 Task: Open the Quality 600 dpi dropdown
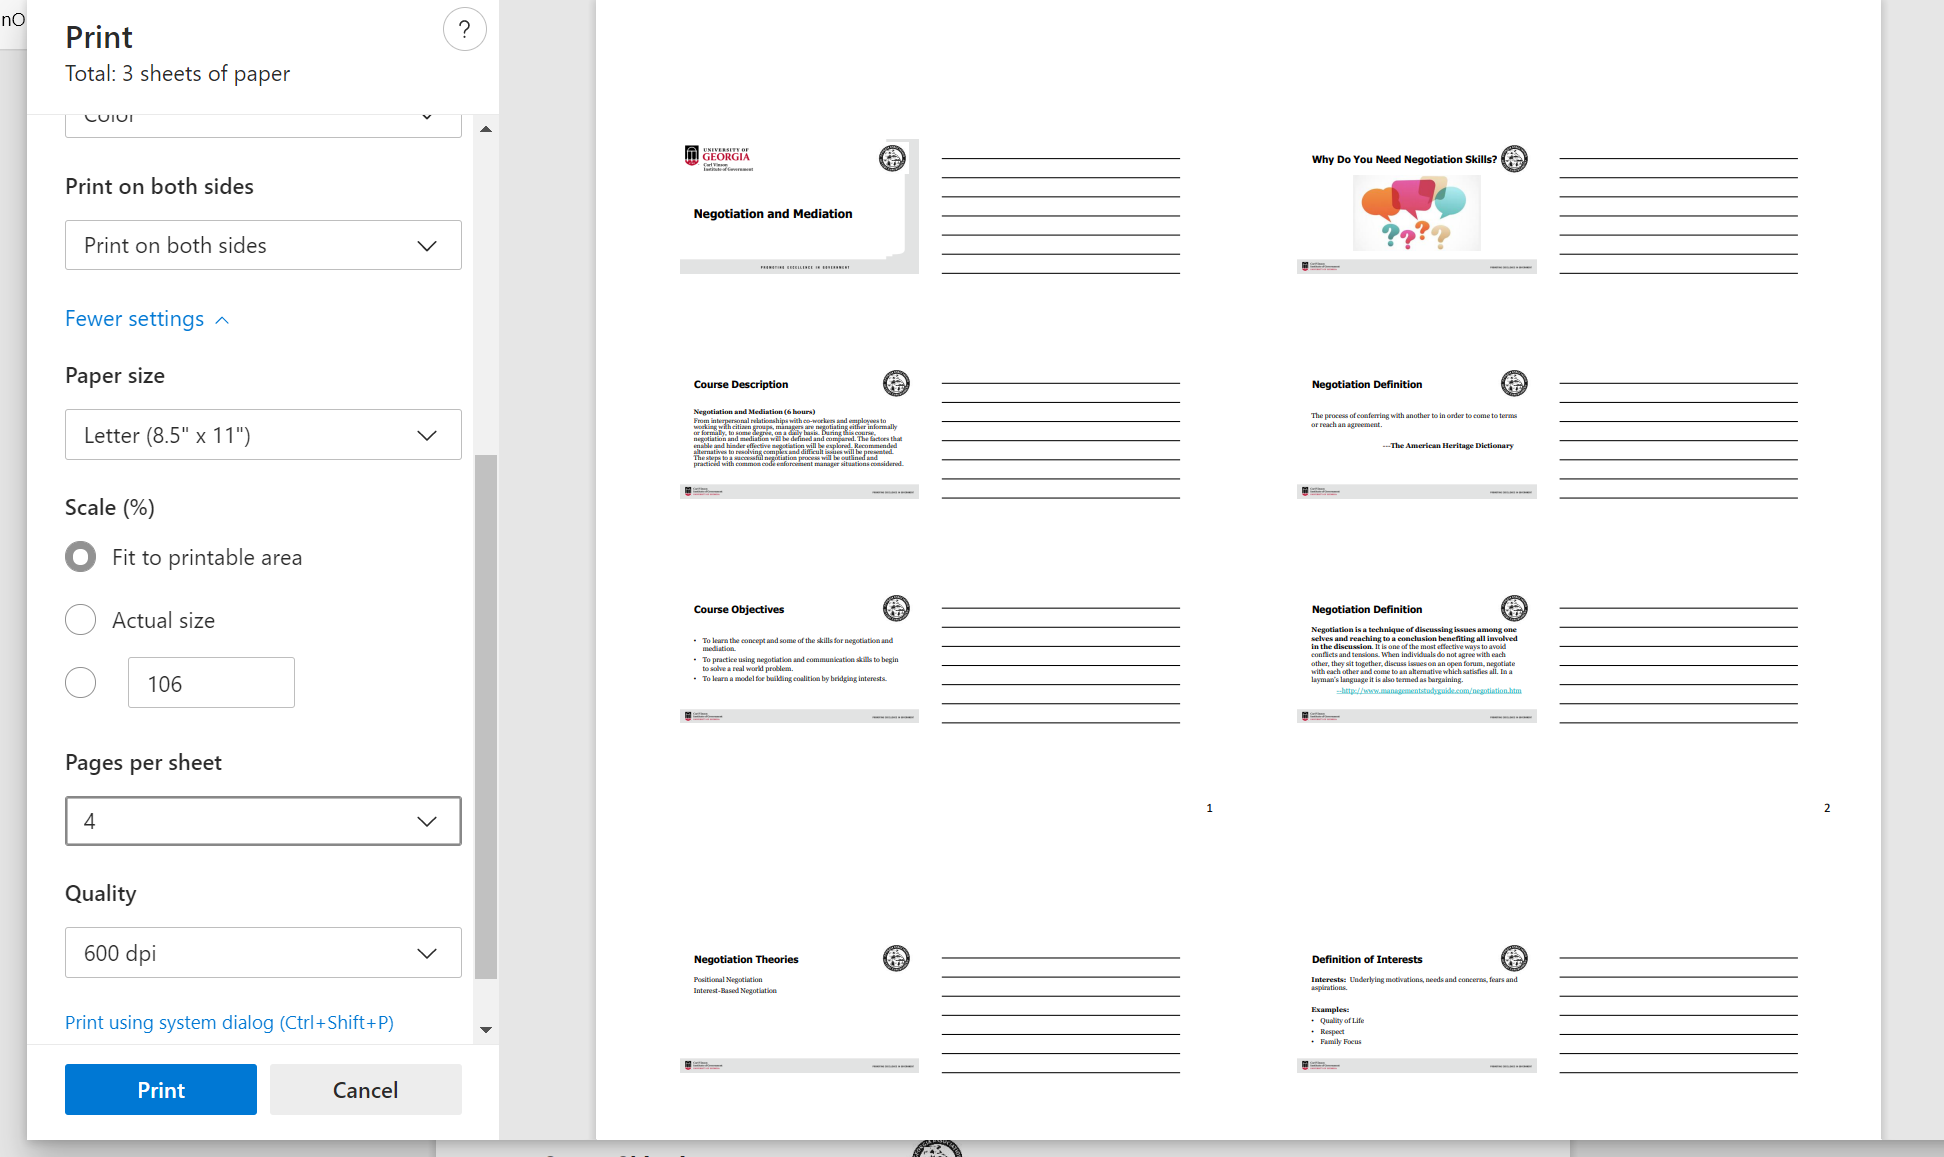[x=263, y=953]
